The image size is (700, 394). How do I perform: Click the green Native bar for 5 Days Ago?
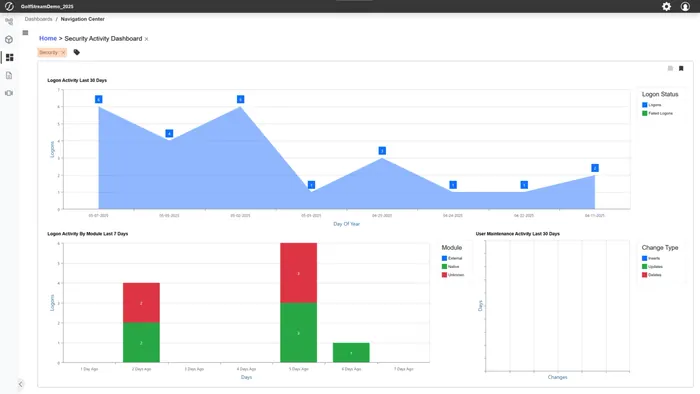click(x=299, y=332)
